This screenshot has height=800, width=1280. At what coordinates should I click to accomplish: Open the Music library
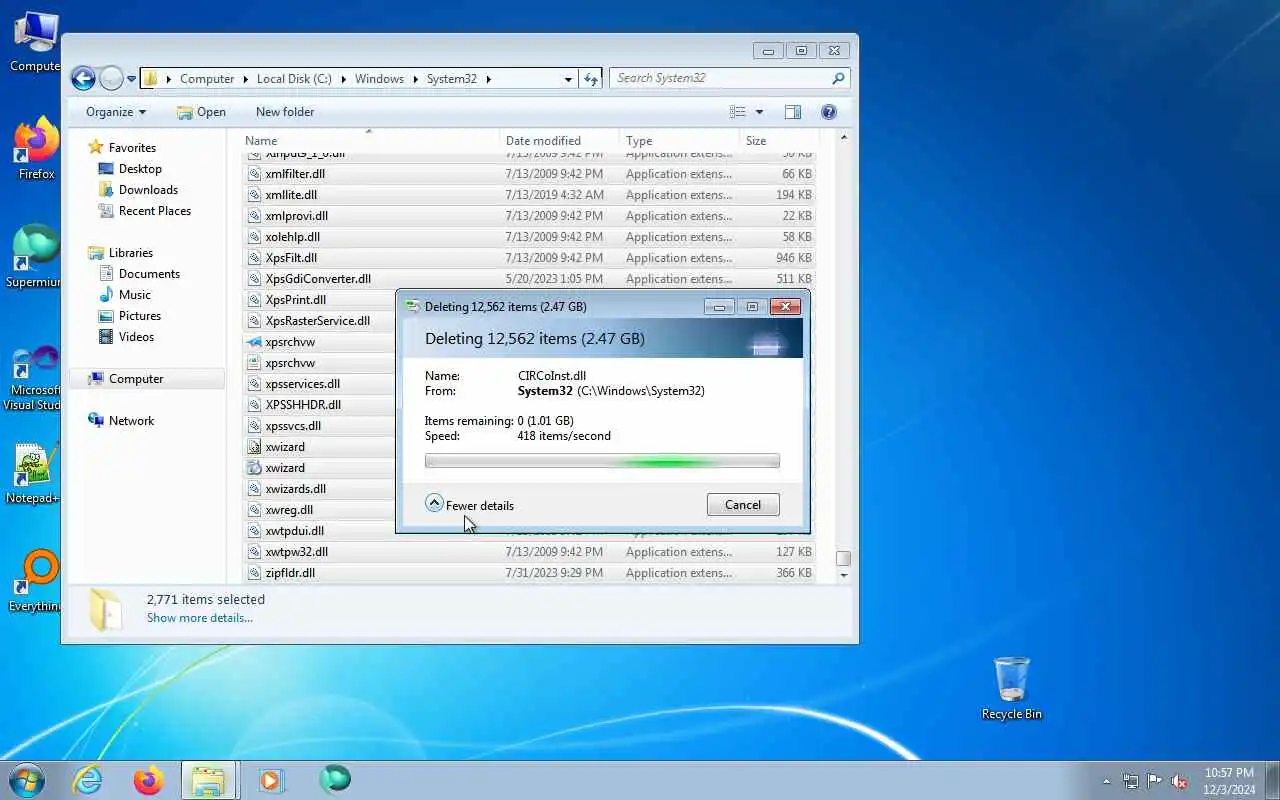pyautogui.click(x=134, y=295)
